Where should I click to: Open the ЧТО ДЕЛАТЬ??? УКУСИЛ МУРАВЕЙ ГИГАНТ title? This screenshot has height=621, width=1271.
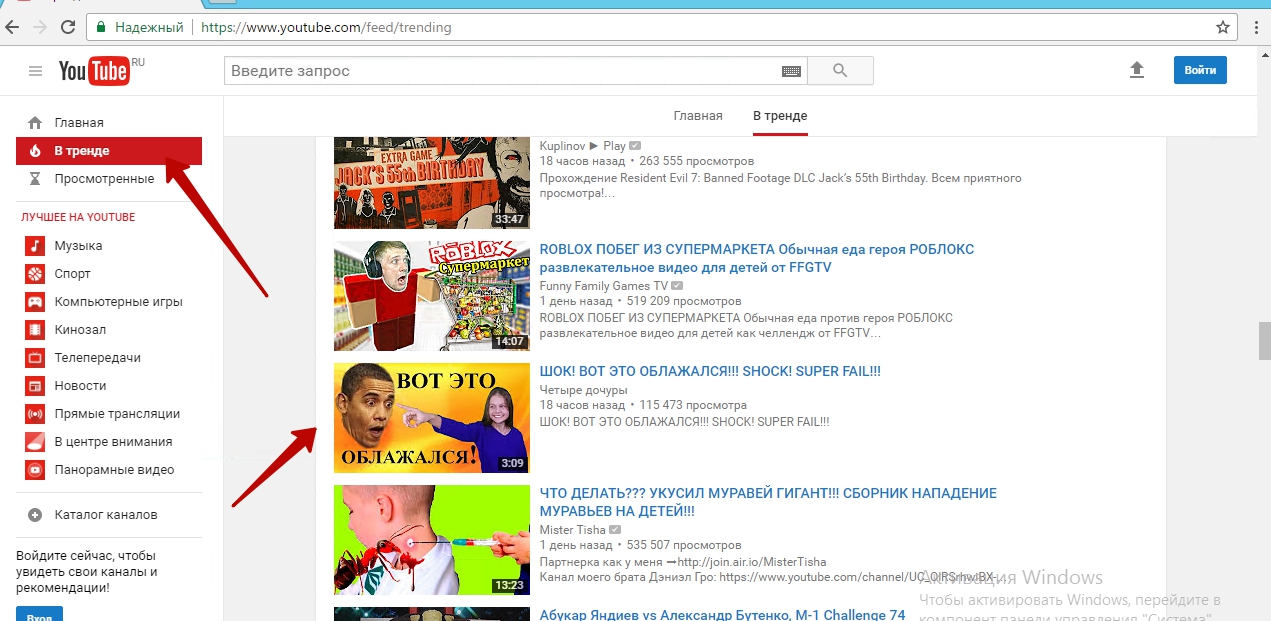(x=767, y=502)
